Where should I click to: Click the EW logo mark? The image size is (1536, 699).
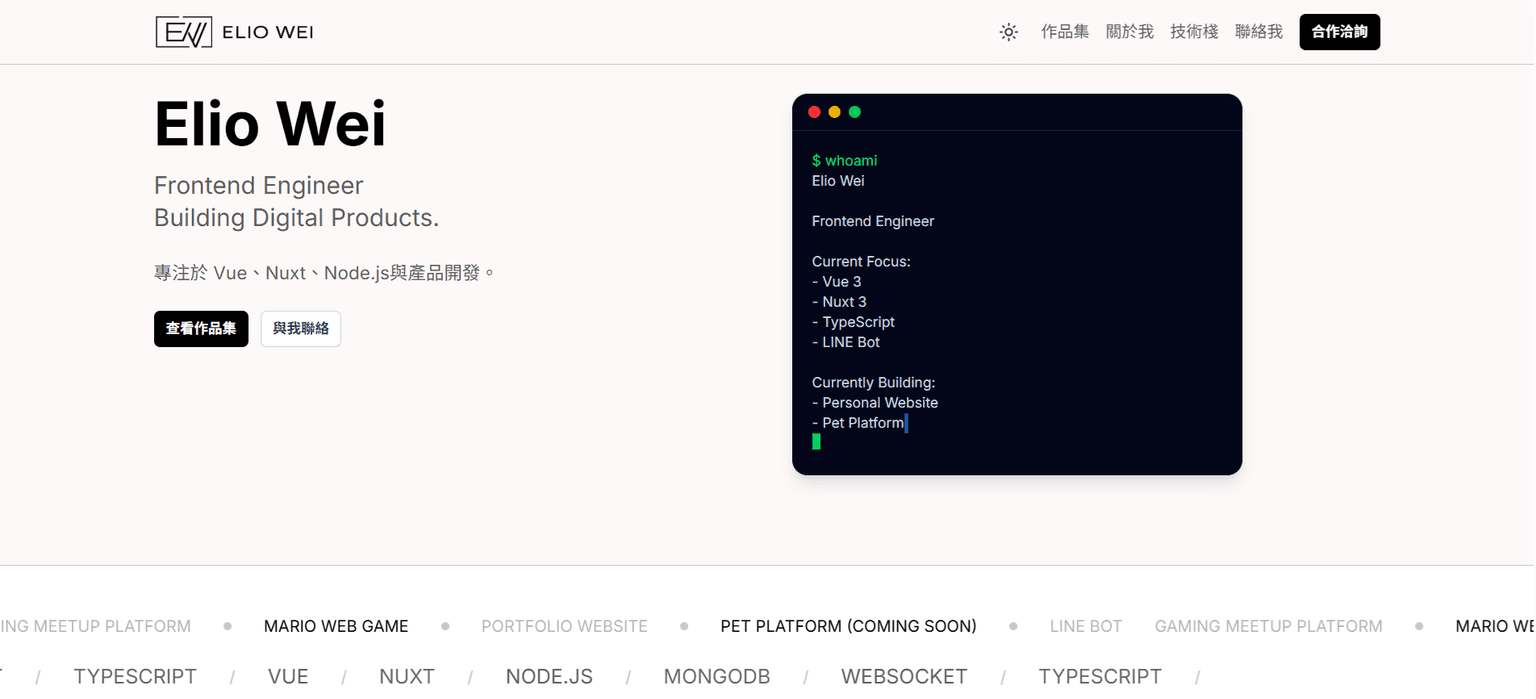coord(184,32)
